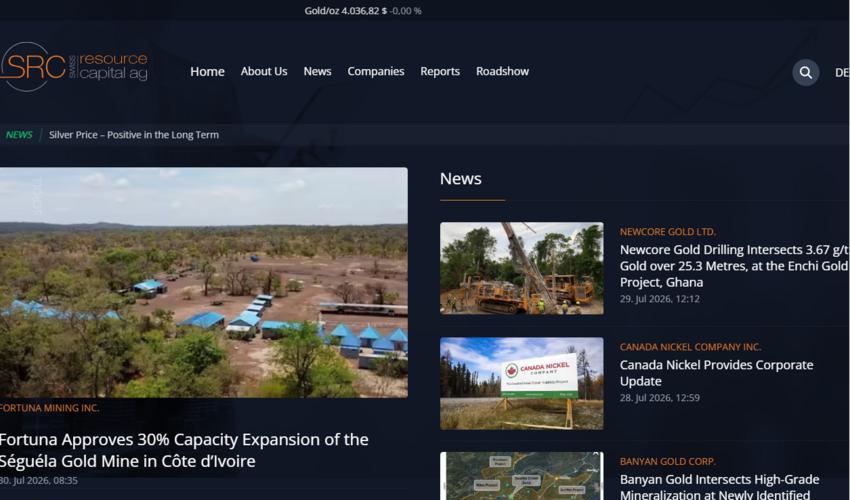Read Canada Nickel Provides Corporate Update
The width and height of the screenshot is (850, 500).
717,373
